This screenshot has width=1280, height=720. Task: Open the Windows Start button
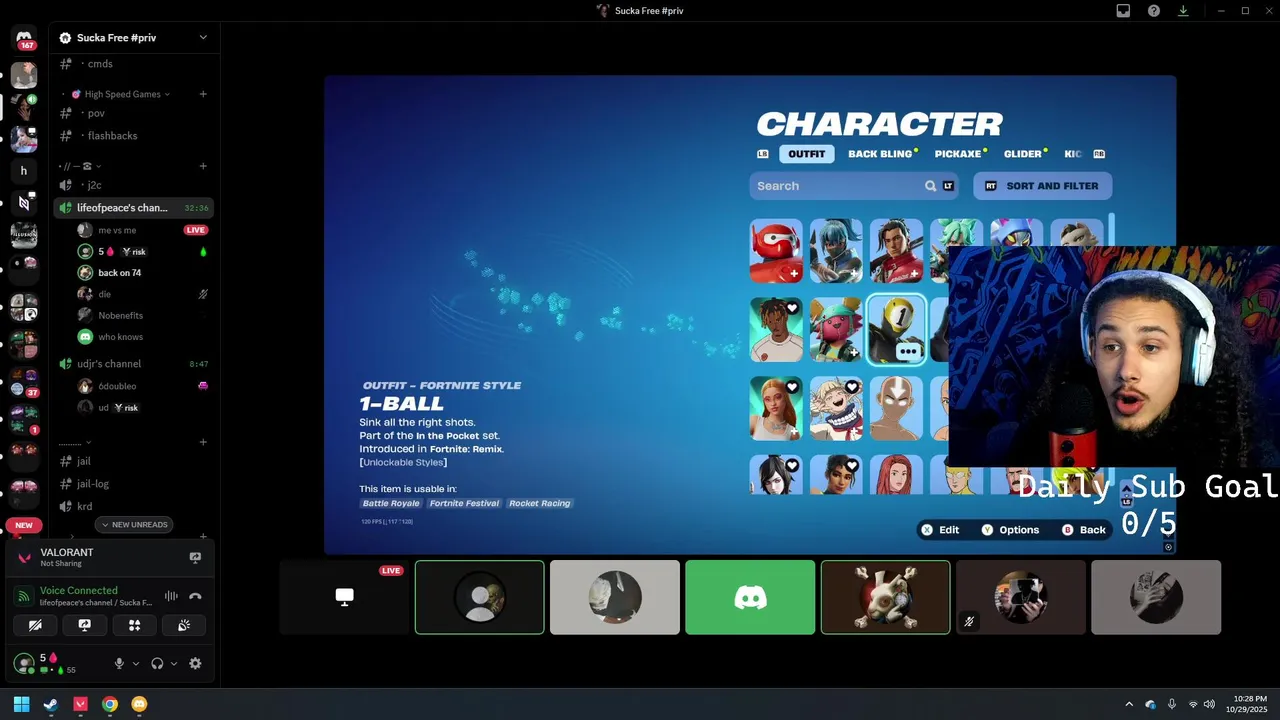pos(21,704)
